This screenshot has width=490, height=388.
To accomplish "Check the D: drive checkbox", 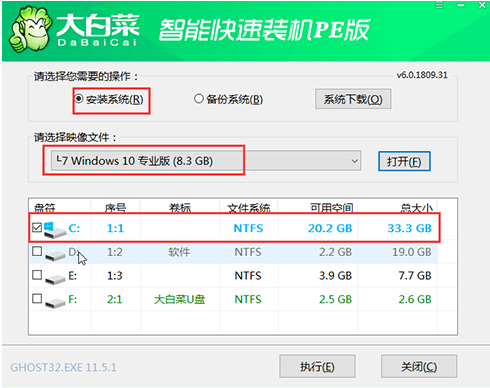I will [x=37, y=251].
